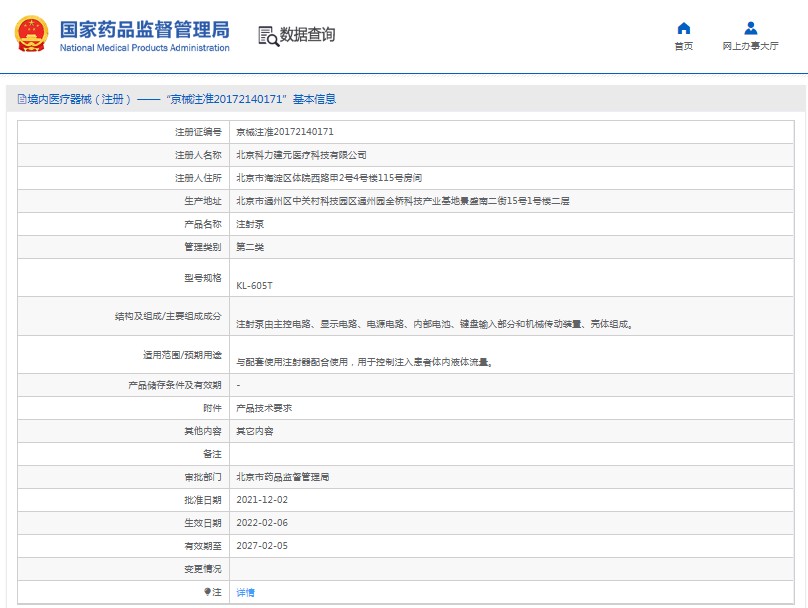
Task: Select the intended use description text
Action: 364,362
